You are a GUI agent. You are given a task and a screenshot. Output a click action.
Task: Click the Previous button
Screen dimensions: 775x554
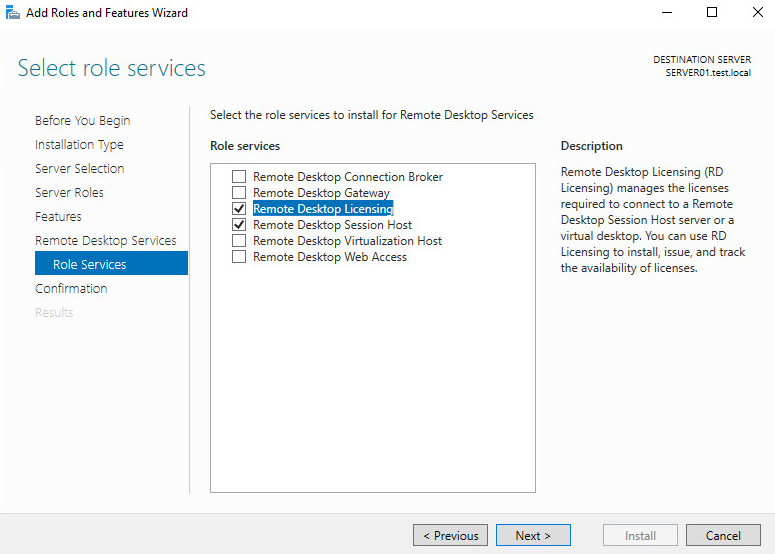click(x=451, y=536)
